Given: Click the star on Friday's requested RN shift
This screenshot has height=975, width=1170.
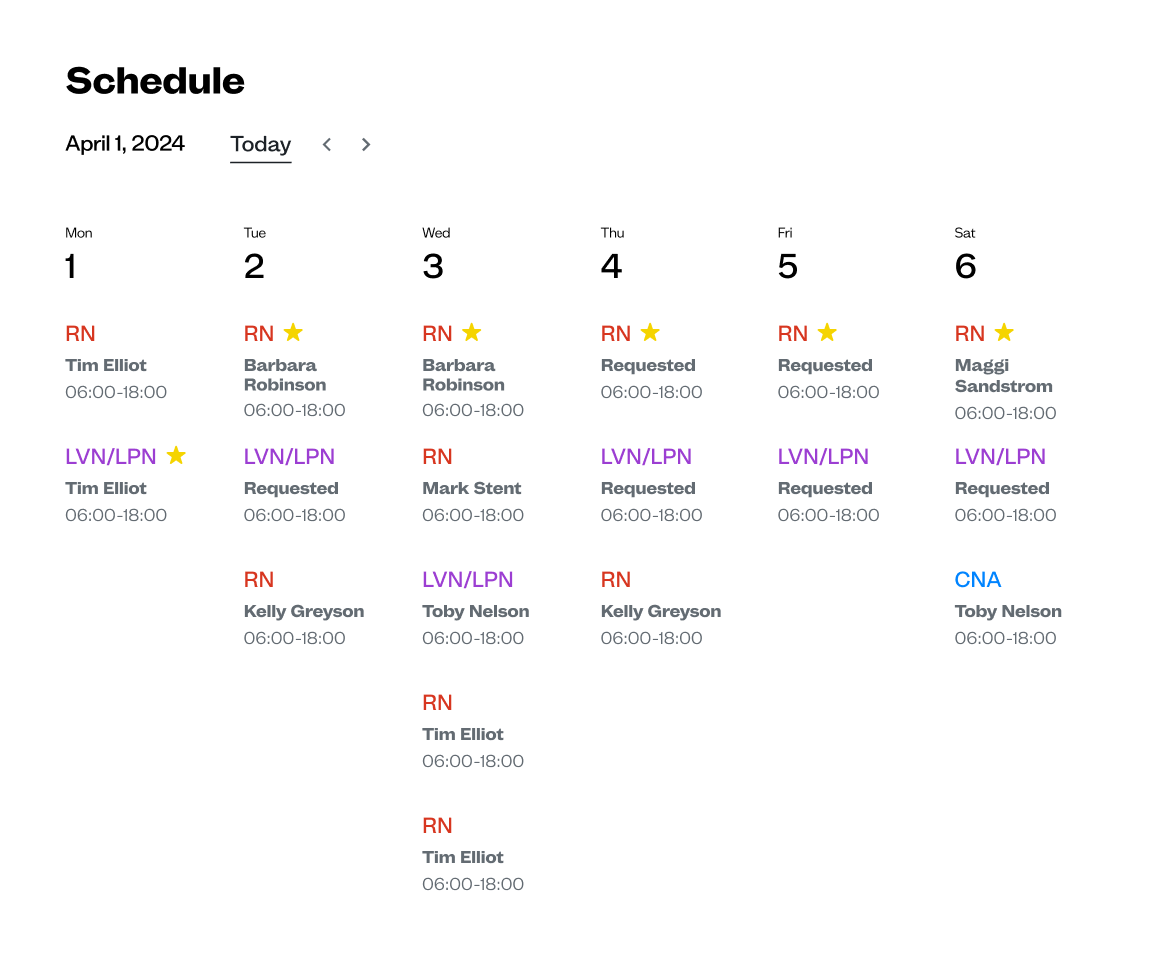Looking at the screenshot, I should point(826,332).
